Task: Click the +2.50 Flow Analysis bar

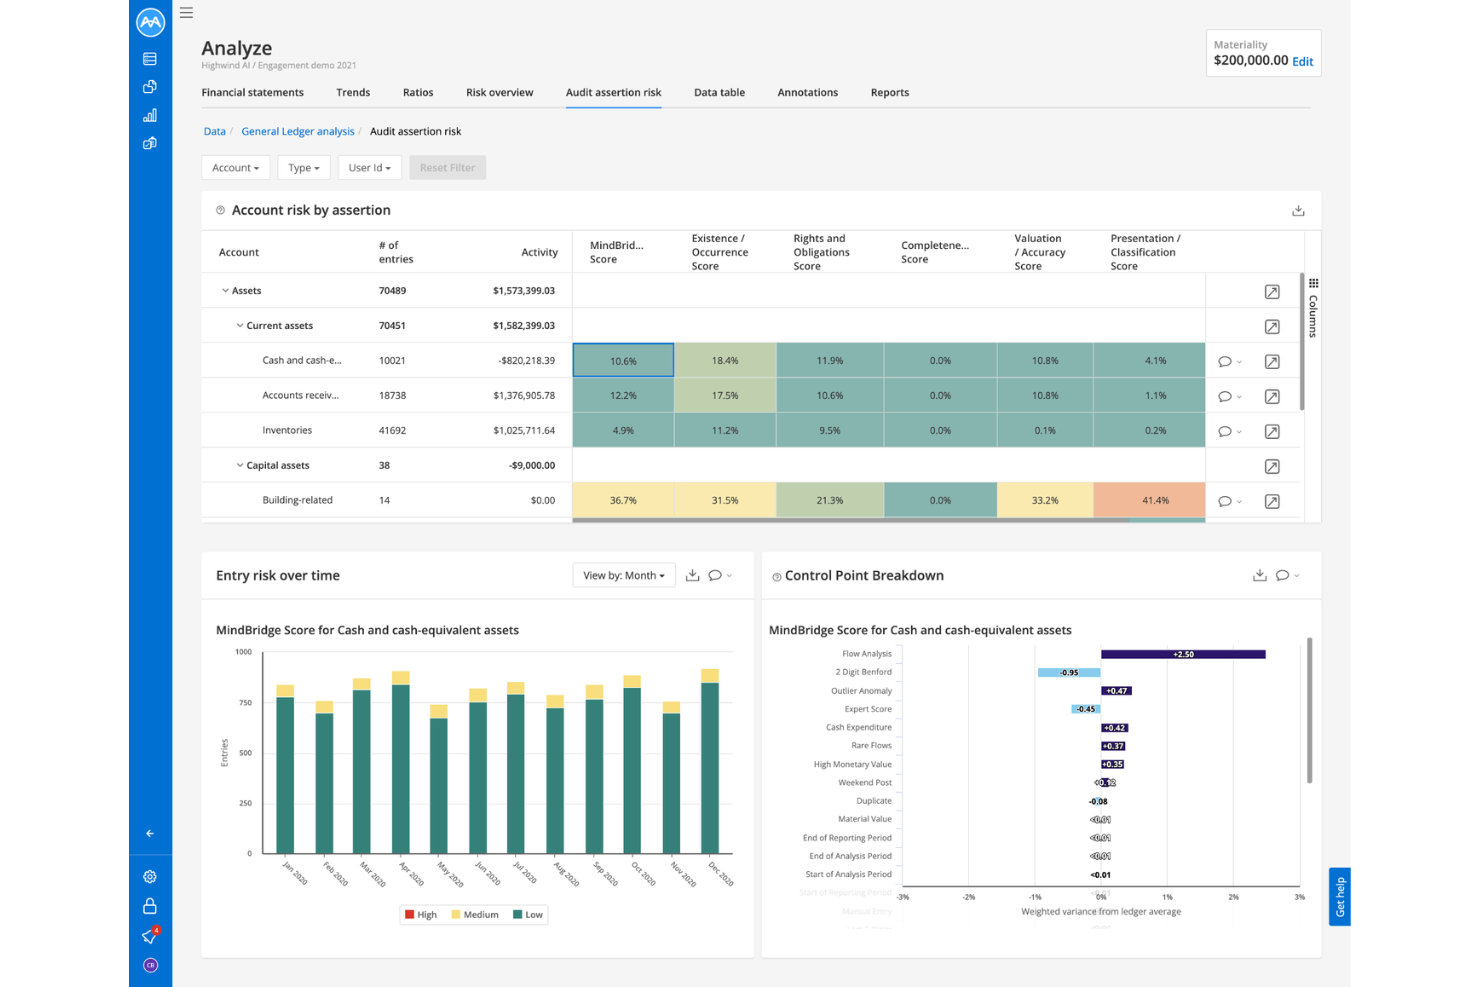Action: 1183,654
